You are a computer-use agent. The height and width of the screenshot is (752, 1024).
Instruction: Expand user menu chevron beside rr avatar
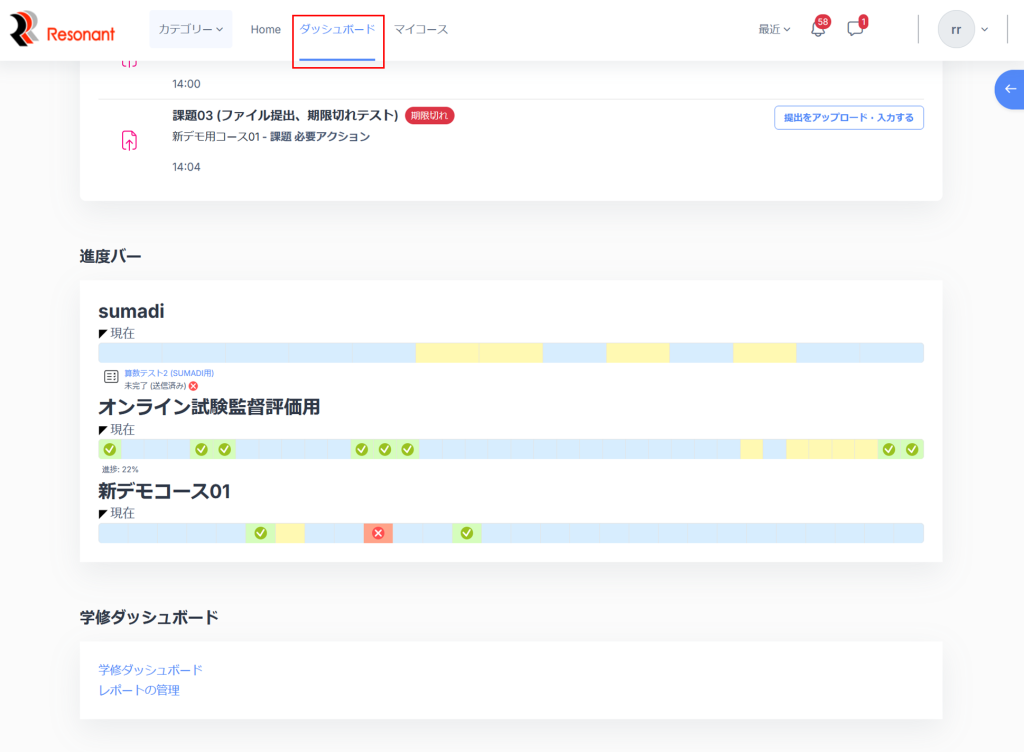click(985, 29)
